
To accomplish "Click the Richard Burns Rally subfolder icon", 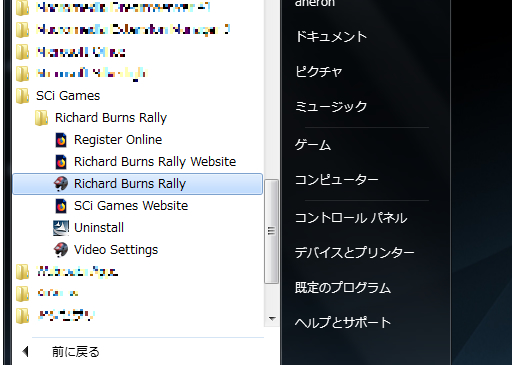I will tap(42, 118).
